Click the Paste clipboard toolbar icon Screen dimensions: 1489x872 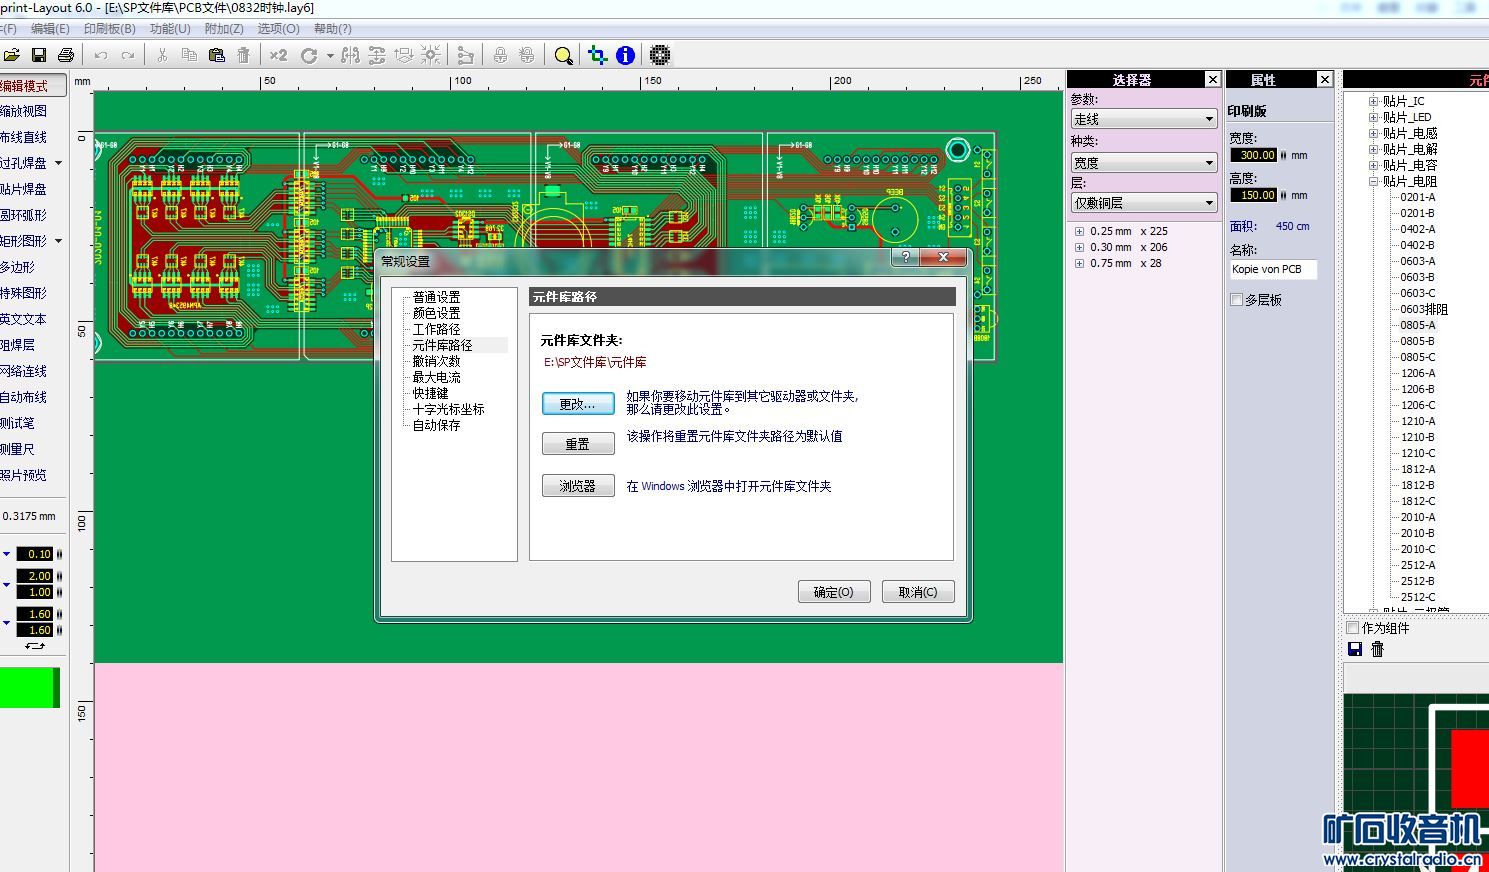tap(216, 55)
